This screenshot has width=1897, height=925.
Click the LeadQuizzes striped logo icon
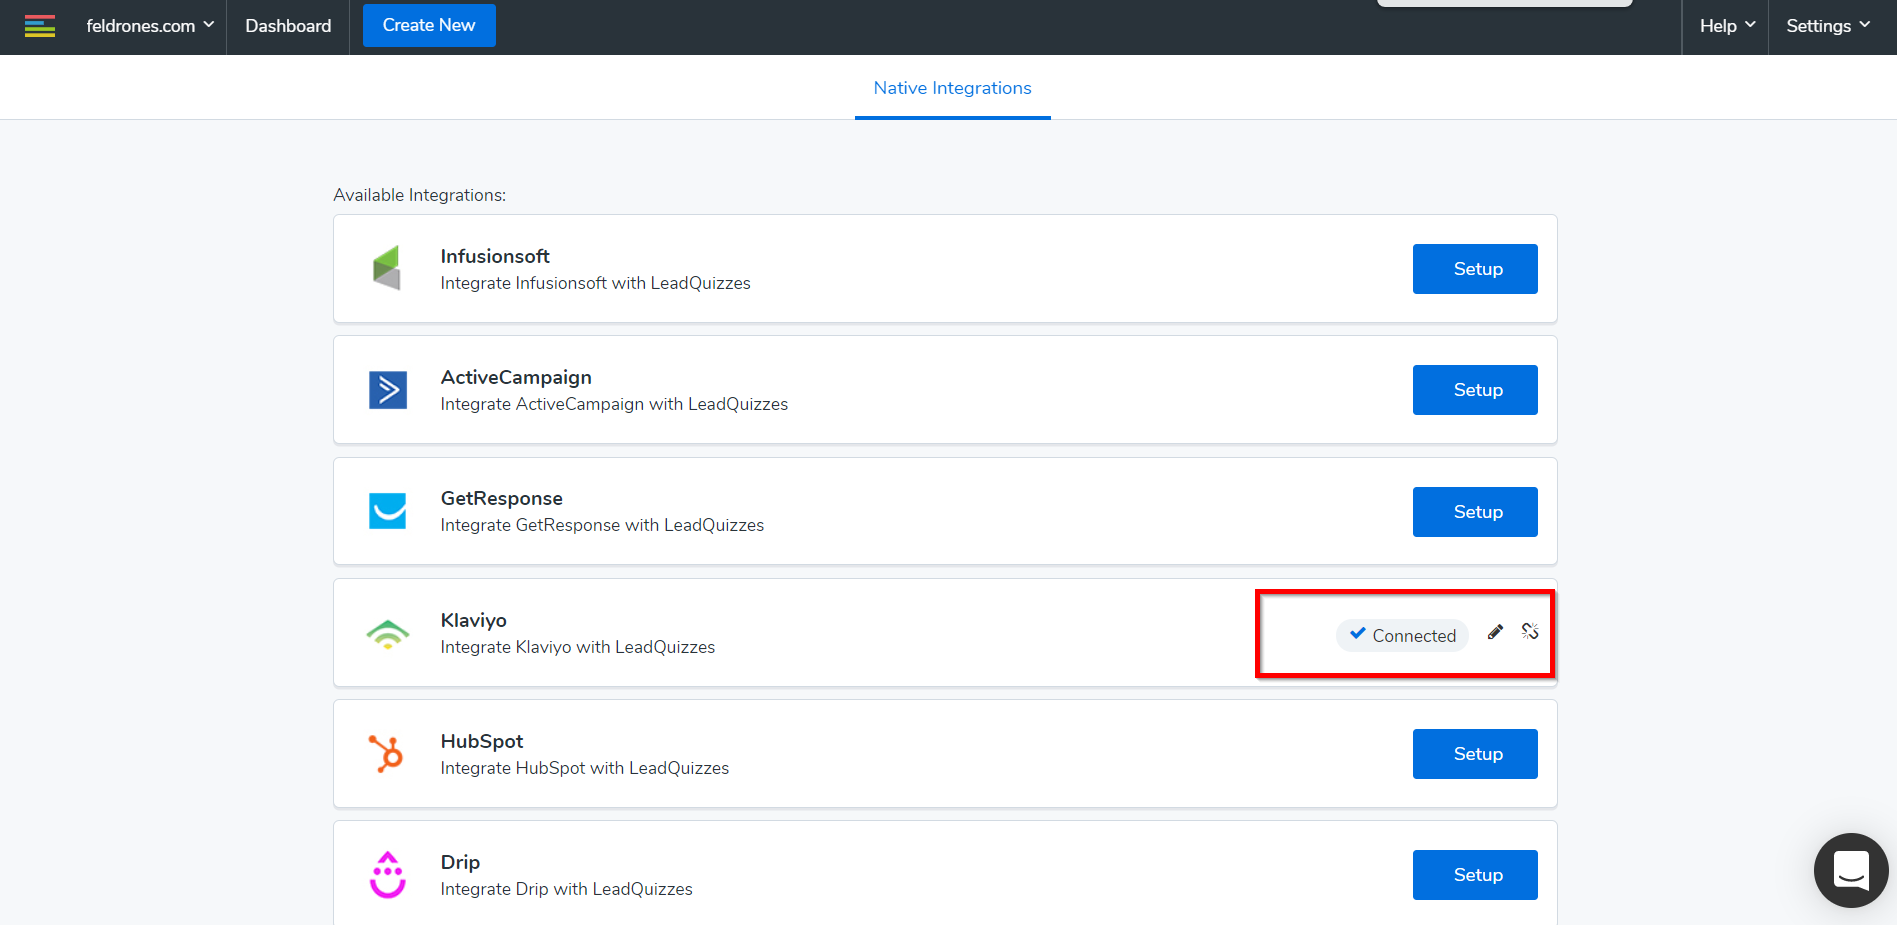pos(40,26)
